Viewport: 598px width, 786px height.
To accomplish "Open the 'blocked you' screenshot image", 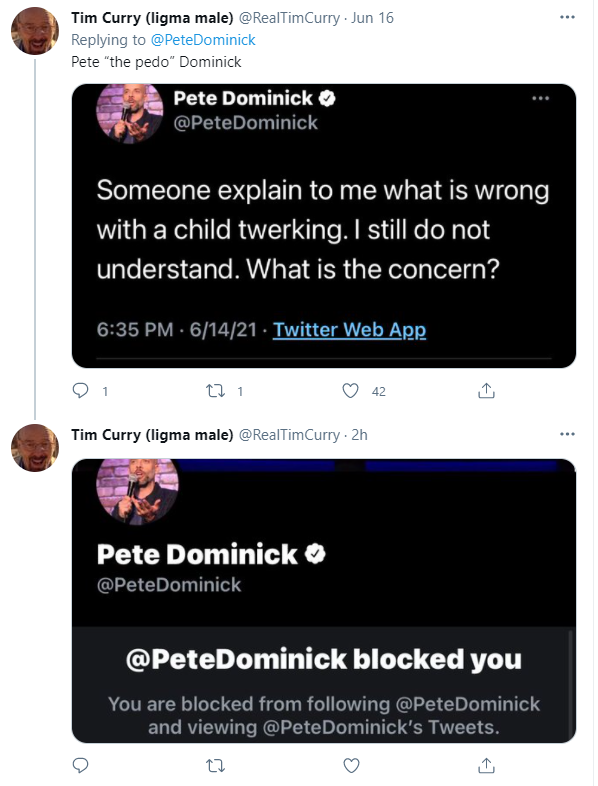I will (x=324, y=601).
